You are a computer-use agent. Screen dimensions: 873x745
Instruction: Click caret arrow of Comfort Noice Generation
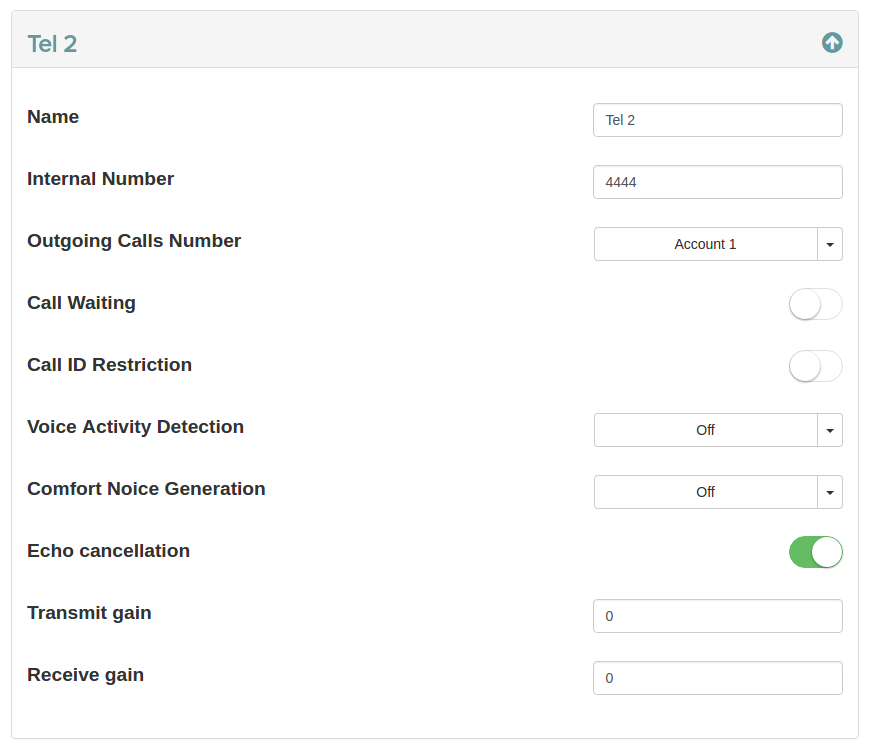(x=831, y=492)
